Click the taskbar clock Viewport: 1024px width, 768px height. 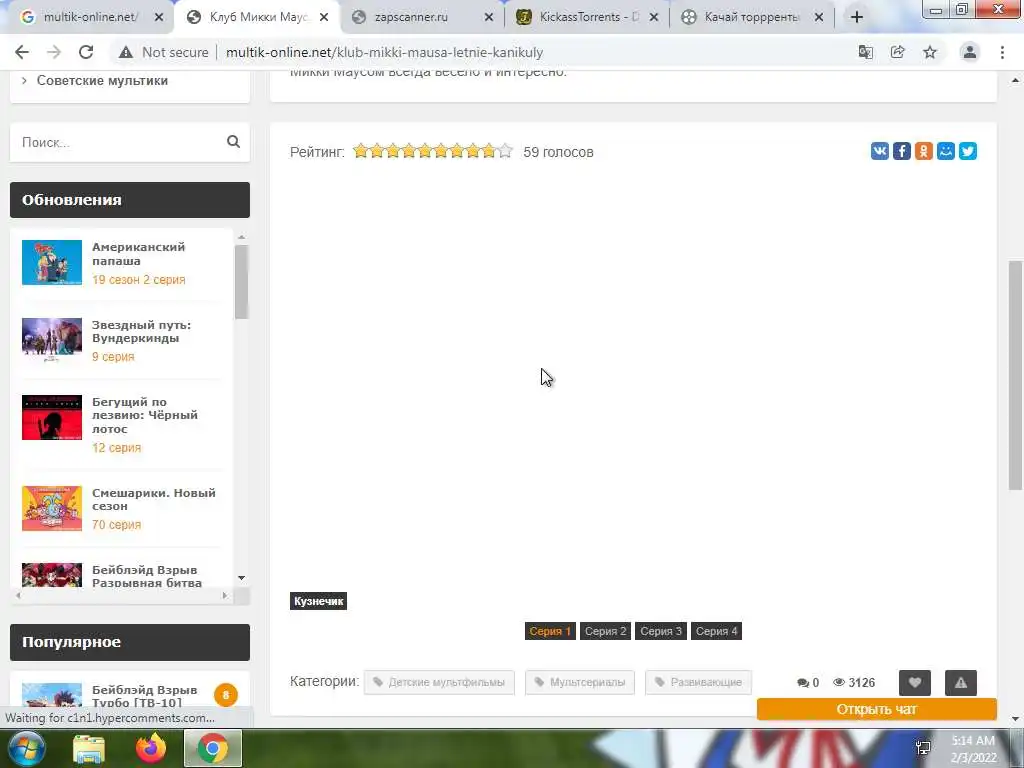click(973, 749)
